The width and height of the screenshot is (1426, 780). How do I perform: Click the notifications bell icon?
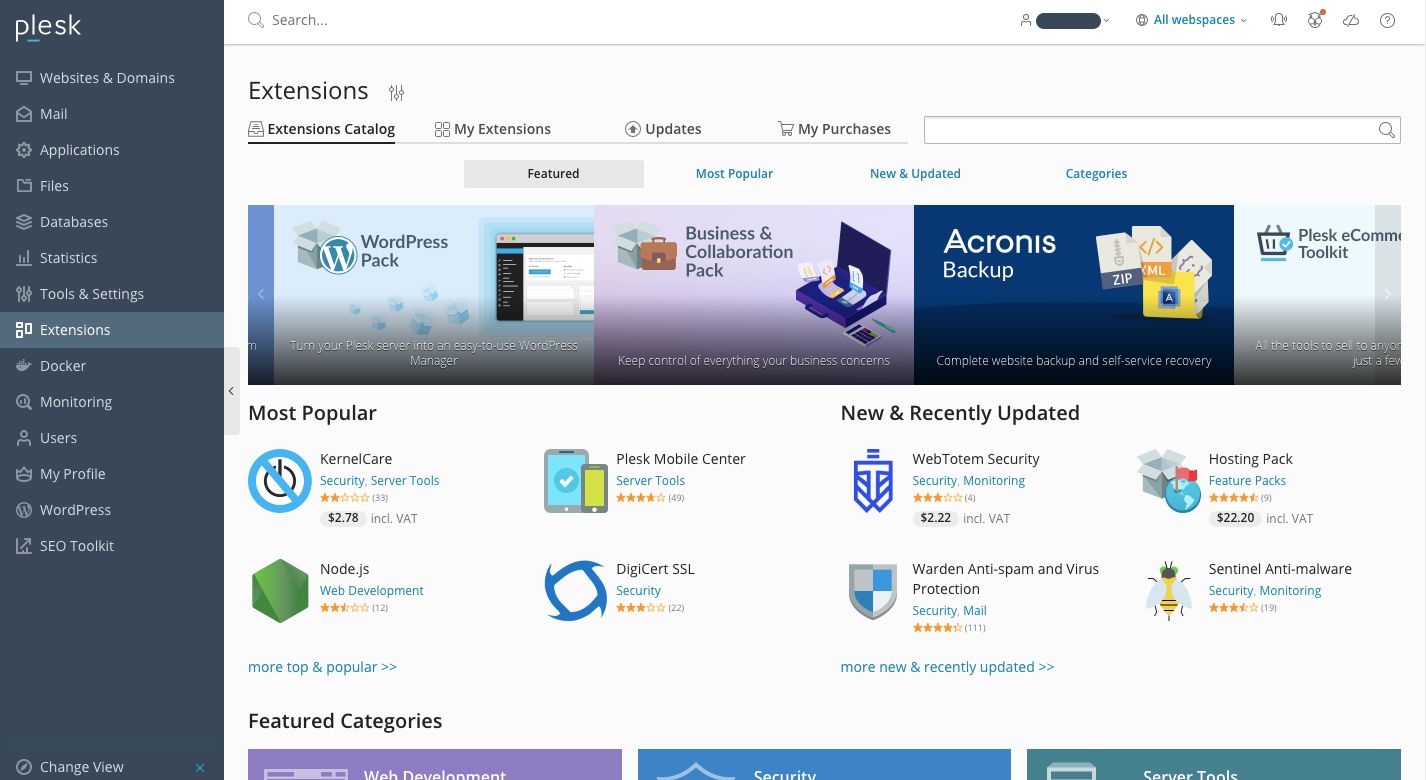(1279, 20)
